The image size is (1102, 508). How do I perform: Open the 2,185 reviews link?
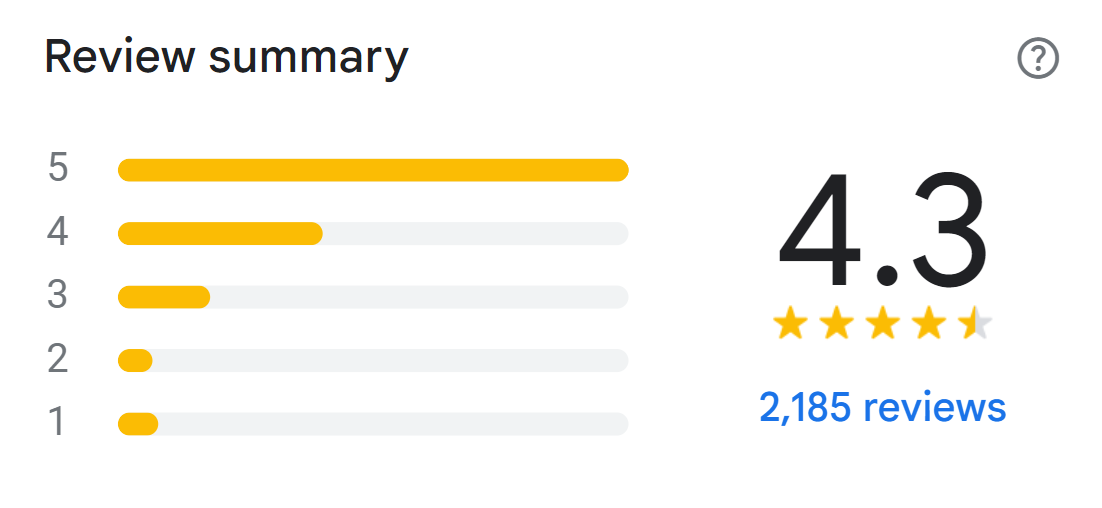click(882, 407)
